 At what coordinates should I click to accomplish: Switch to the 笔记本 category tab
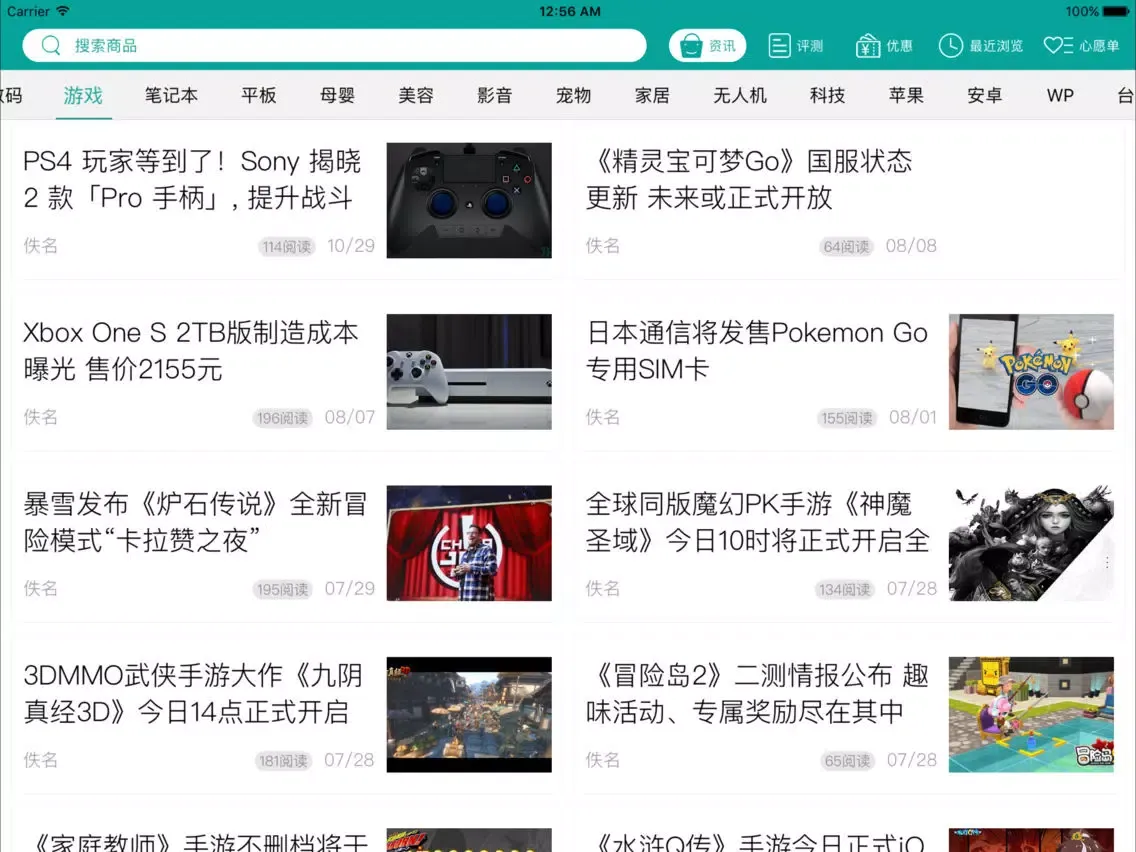171,95
